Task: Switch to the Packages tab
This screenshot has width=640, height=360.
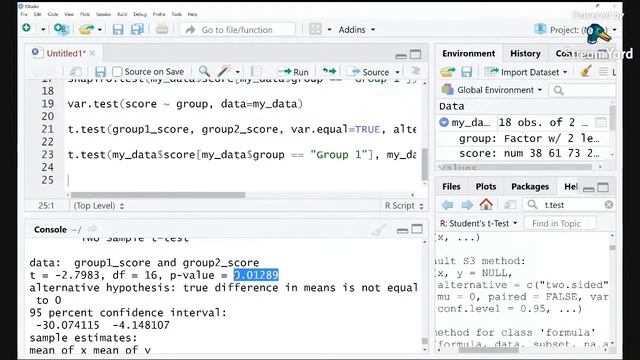Action: point(530,187)
